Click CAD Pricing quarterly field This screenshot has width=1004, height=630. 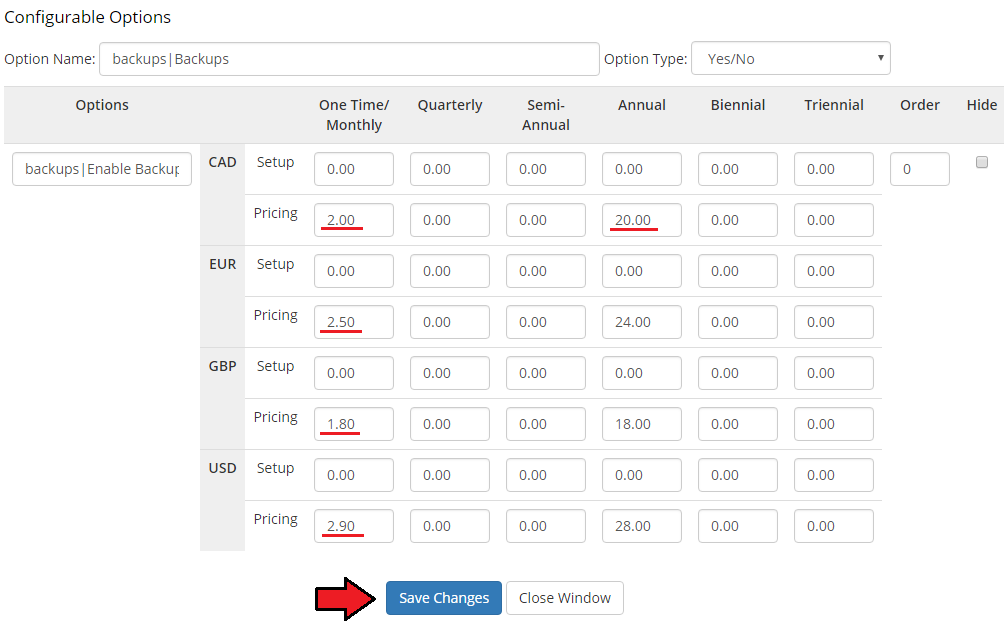[450, 220]
